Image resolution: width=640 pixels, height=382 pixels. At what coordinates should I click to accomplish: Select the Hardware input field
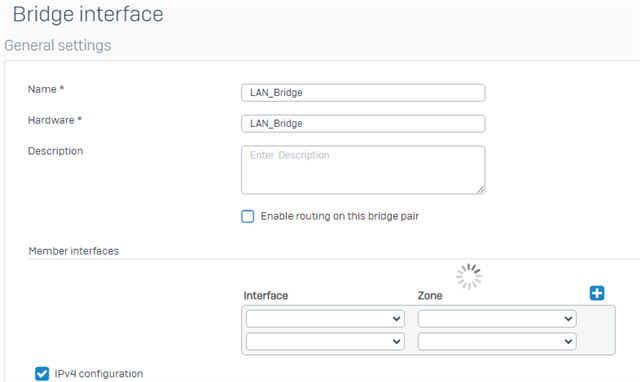[x=363, y=124]
